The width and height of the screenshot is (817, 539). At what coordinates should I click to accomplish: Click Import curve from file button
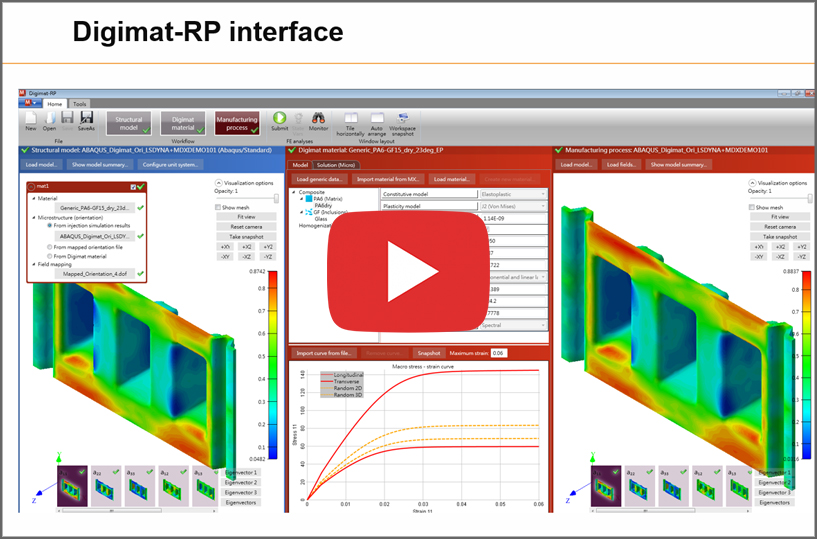[x=324, y=353]
